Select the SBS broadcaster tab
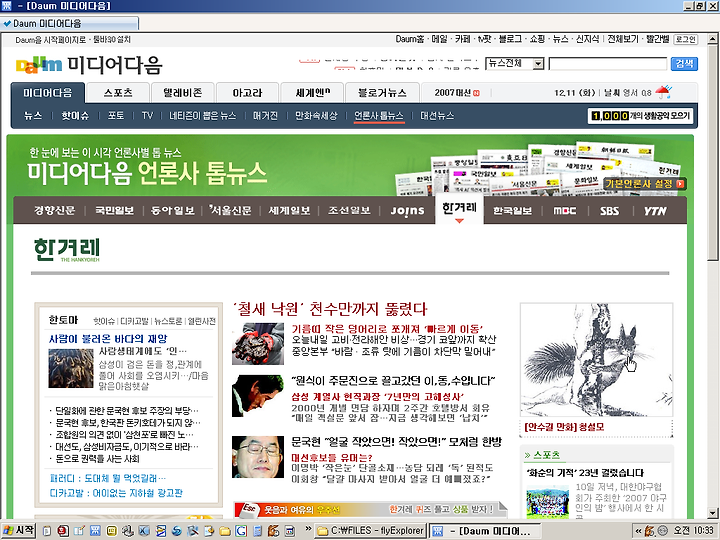Screen dimensions: 720x540 pos(609,211)
